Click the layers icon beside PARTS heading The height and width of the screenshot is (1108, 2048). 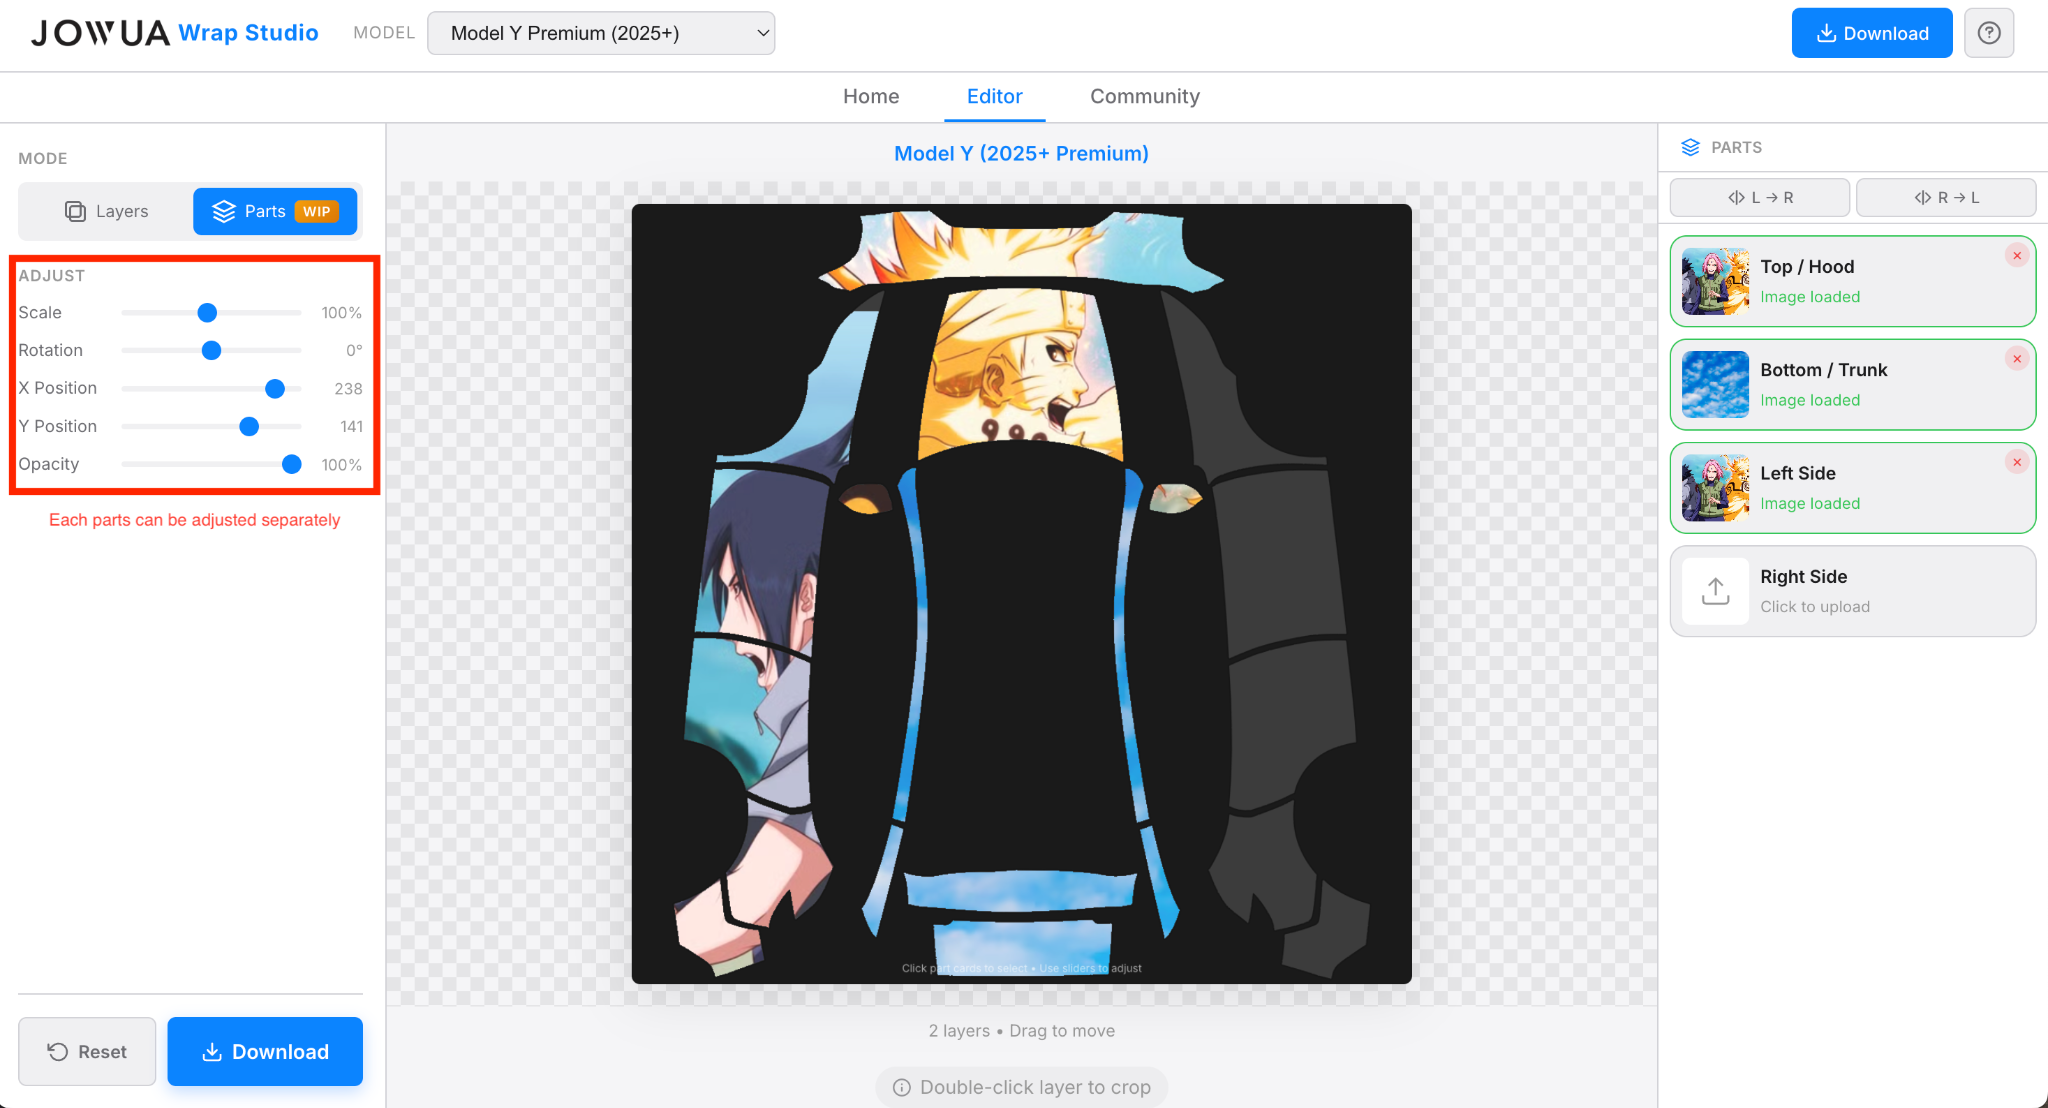[x=1691, y=147]
